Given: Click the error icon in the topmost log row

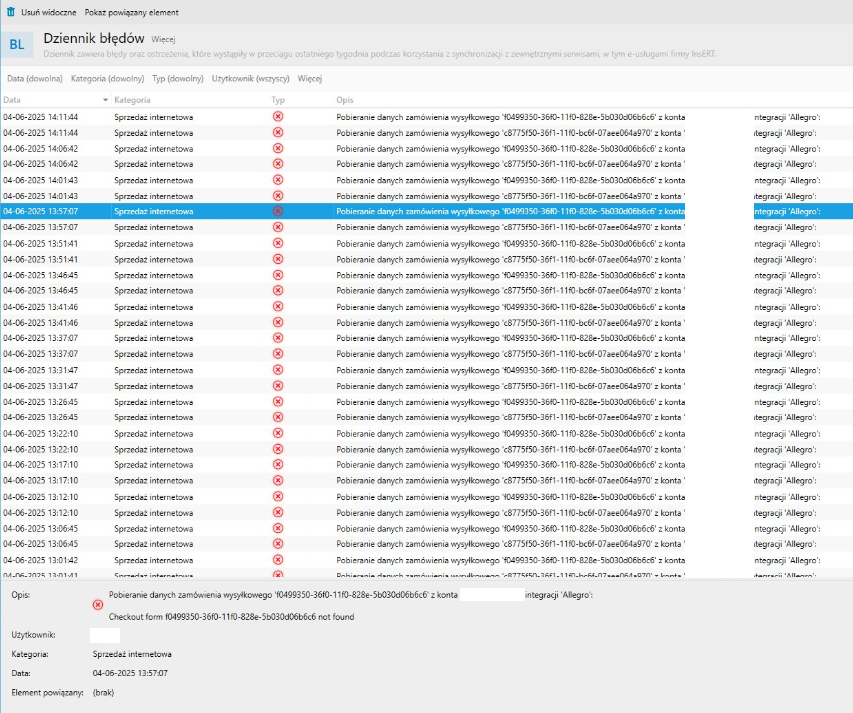Looking at the screenshot, I should [278, 117].
